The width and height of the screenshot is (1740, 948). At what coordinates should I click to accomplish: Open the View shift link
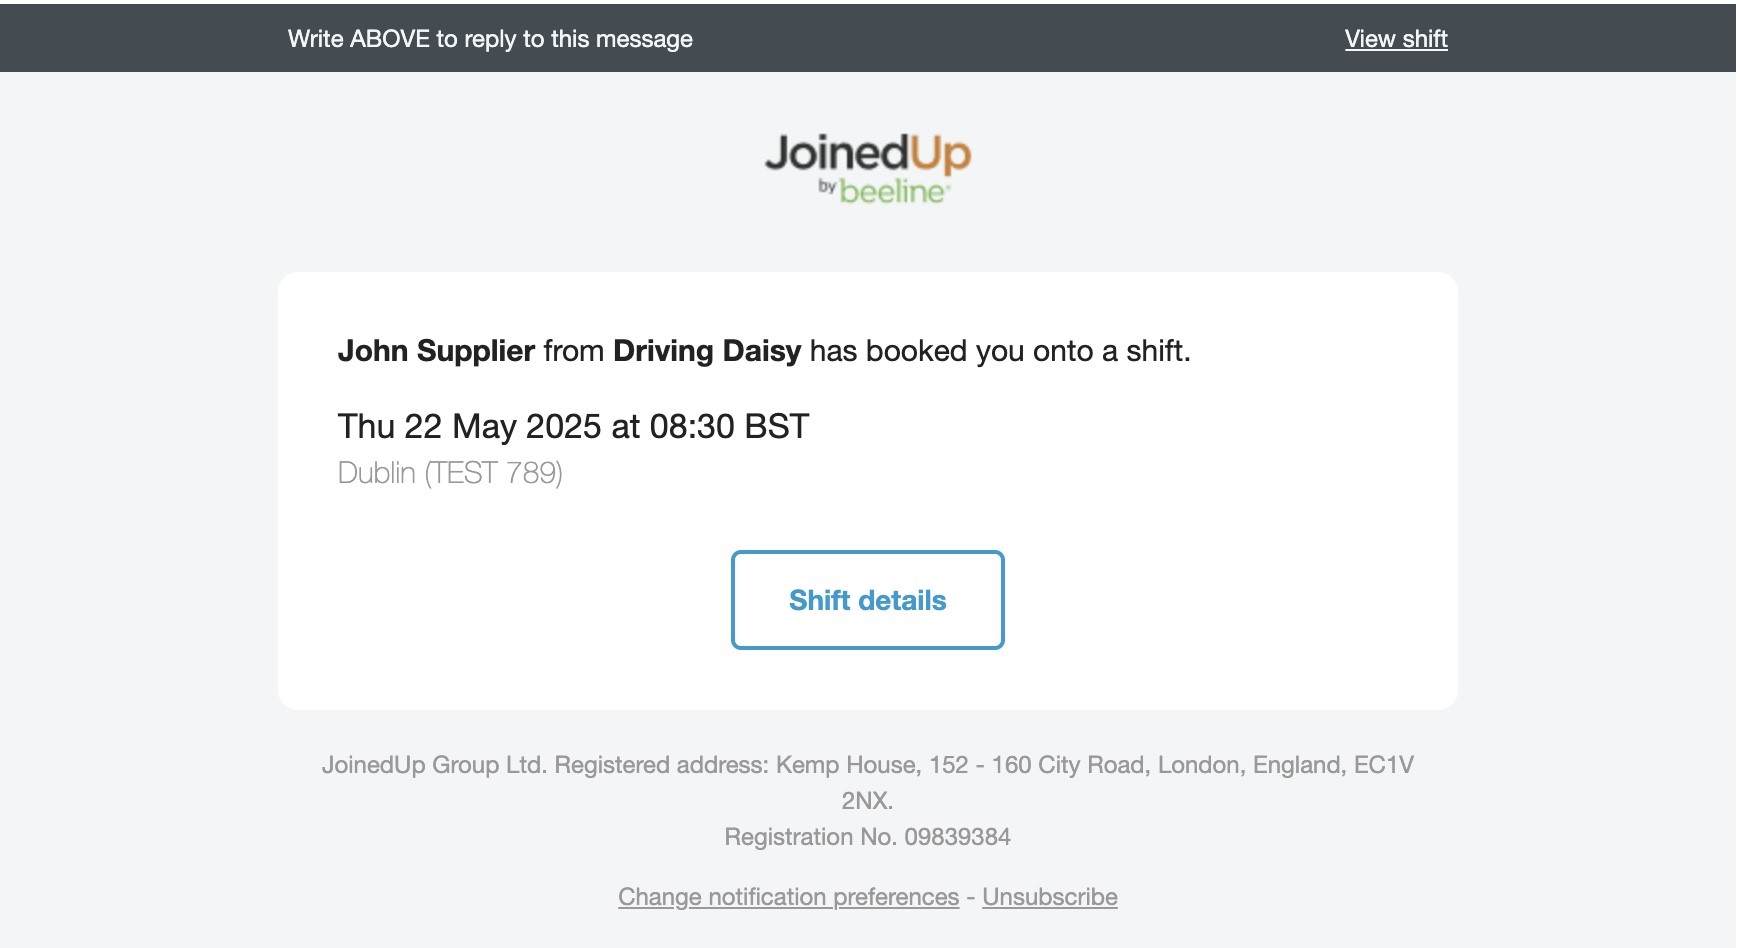1395,39
